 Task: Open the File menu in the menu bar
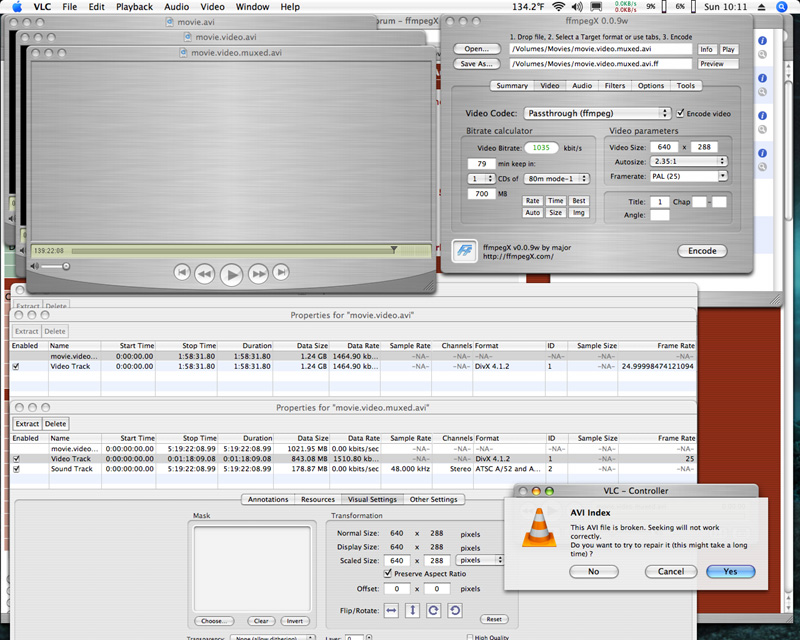click(x=69, y=7)
